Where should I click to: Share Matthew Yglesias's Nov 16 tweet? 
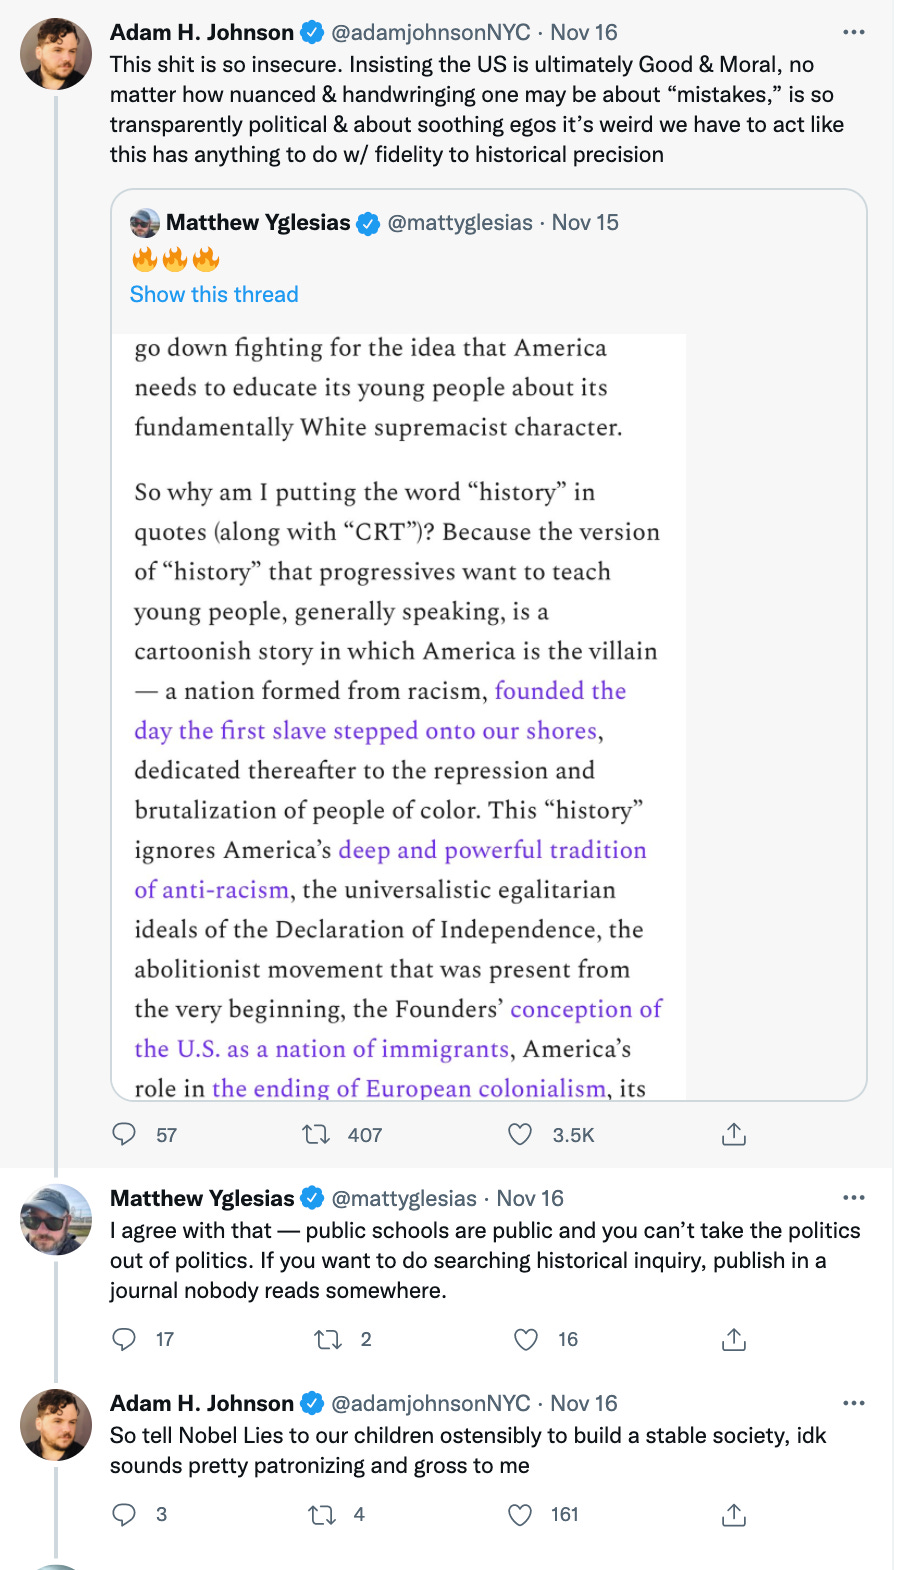[734, 1339]
